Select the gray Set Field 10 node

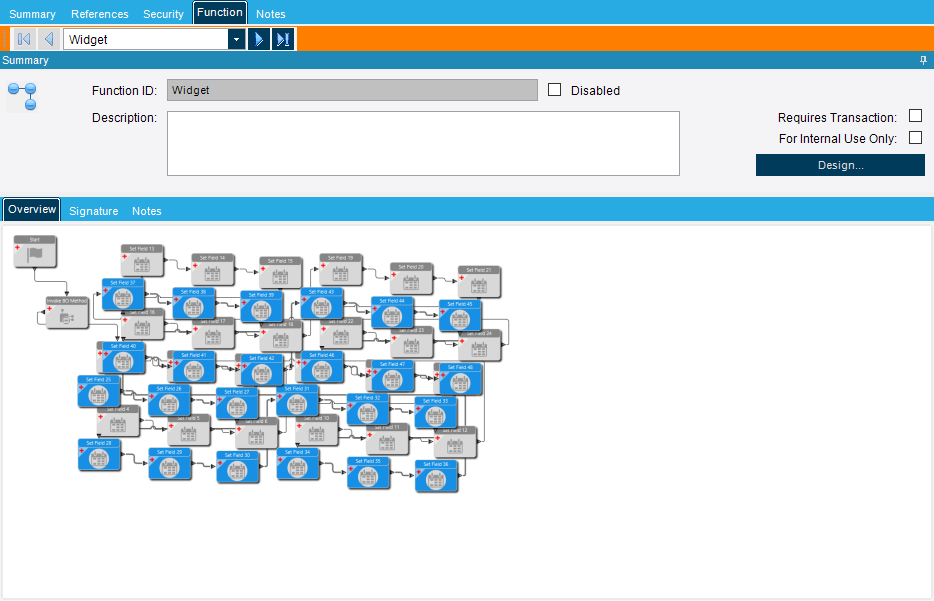(317, 433)
